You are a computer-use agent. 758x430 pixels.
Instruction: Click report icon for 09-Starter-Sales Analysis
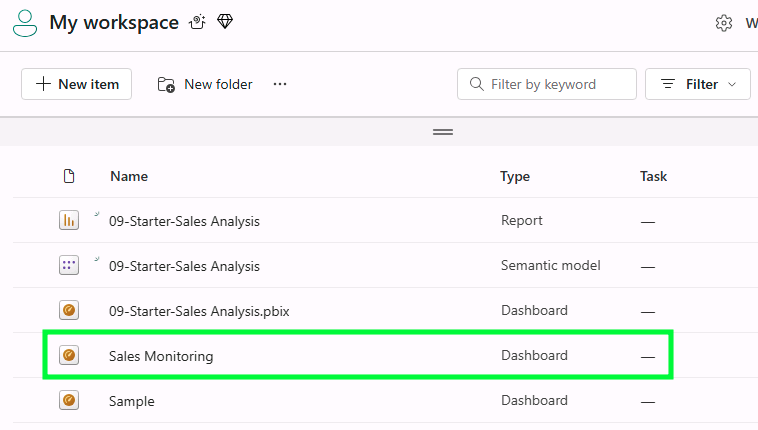pos(69,221)
